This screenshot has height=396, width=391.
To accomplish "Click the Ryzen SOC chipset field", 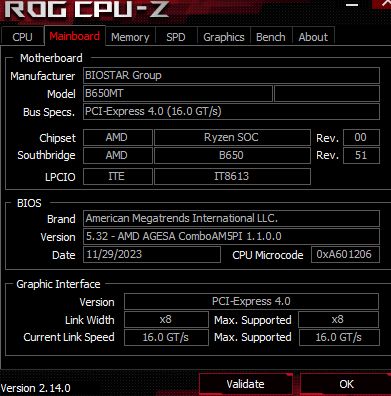I will [232, 137].
